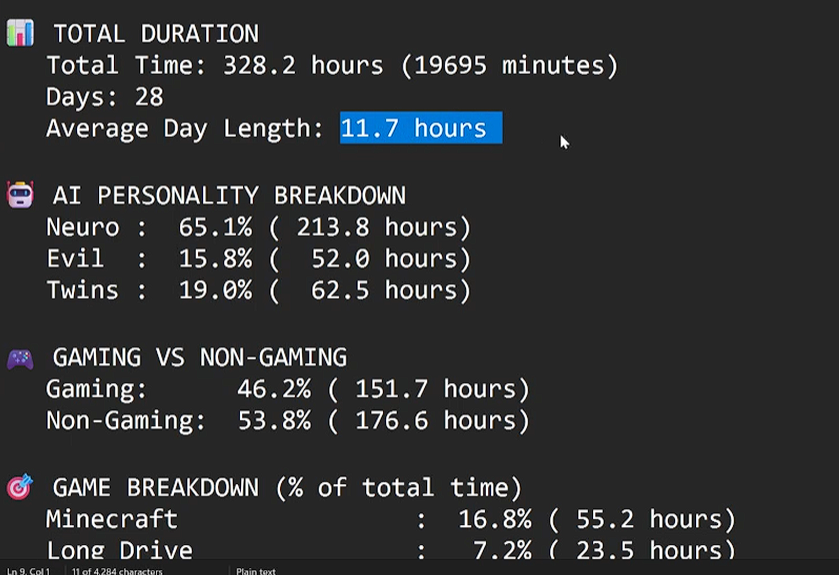Click the 'Plain text' status bar item

(x=256, y=571)
